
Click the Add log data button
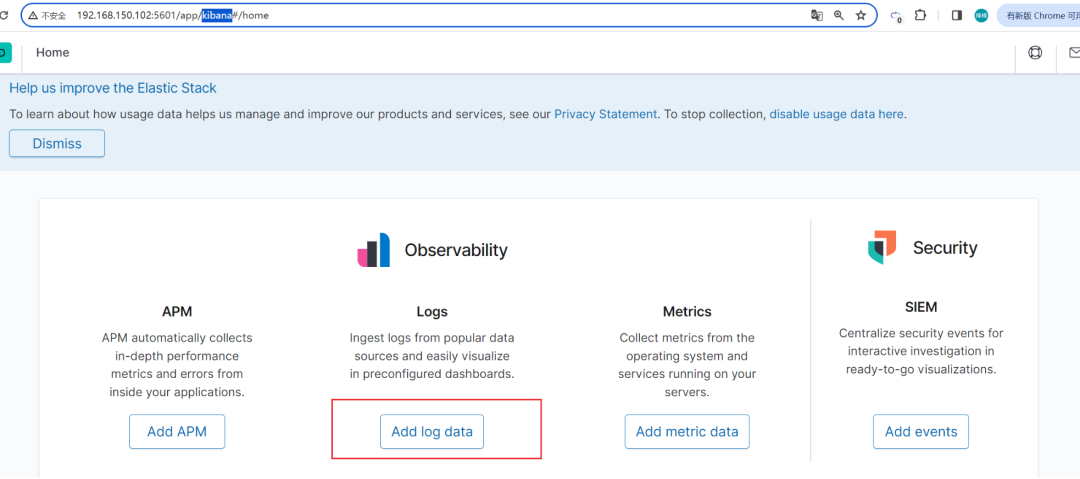click(432, 432)
